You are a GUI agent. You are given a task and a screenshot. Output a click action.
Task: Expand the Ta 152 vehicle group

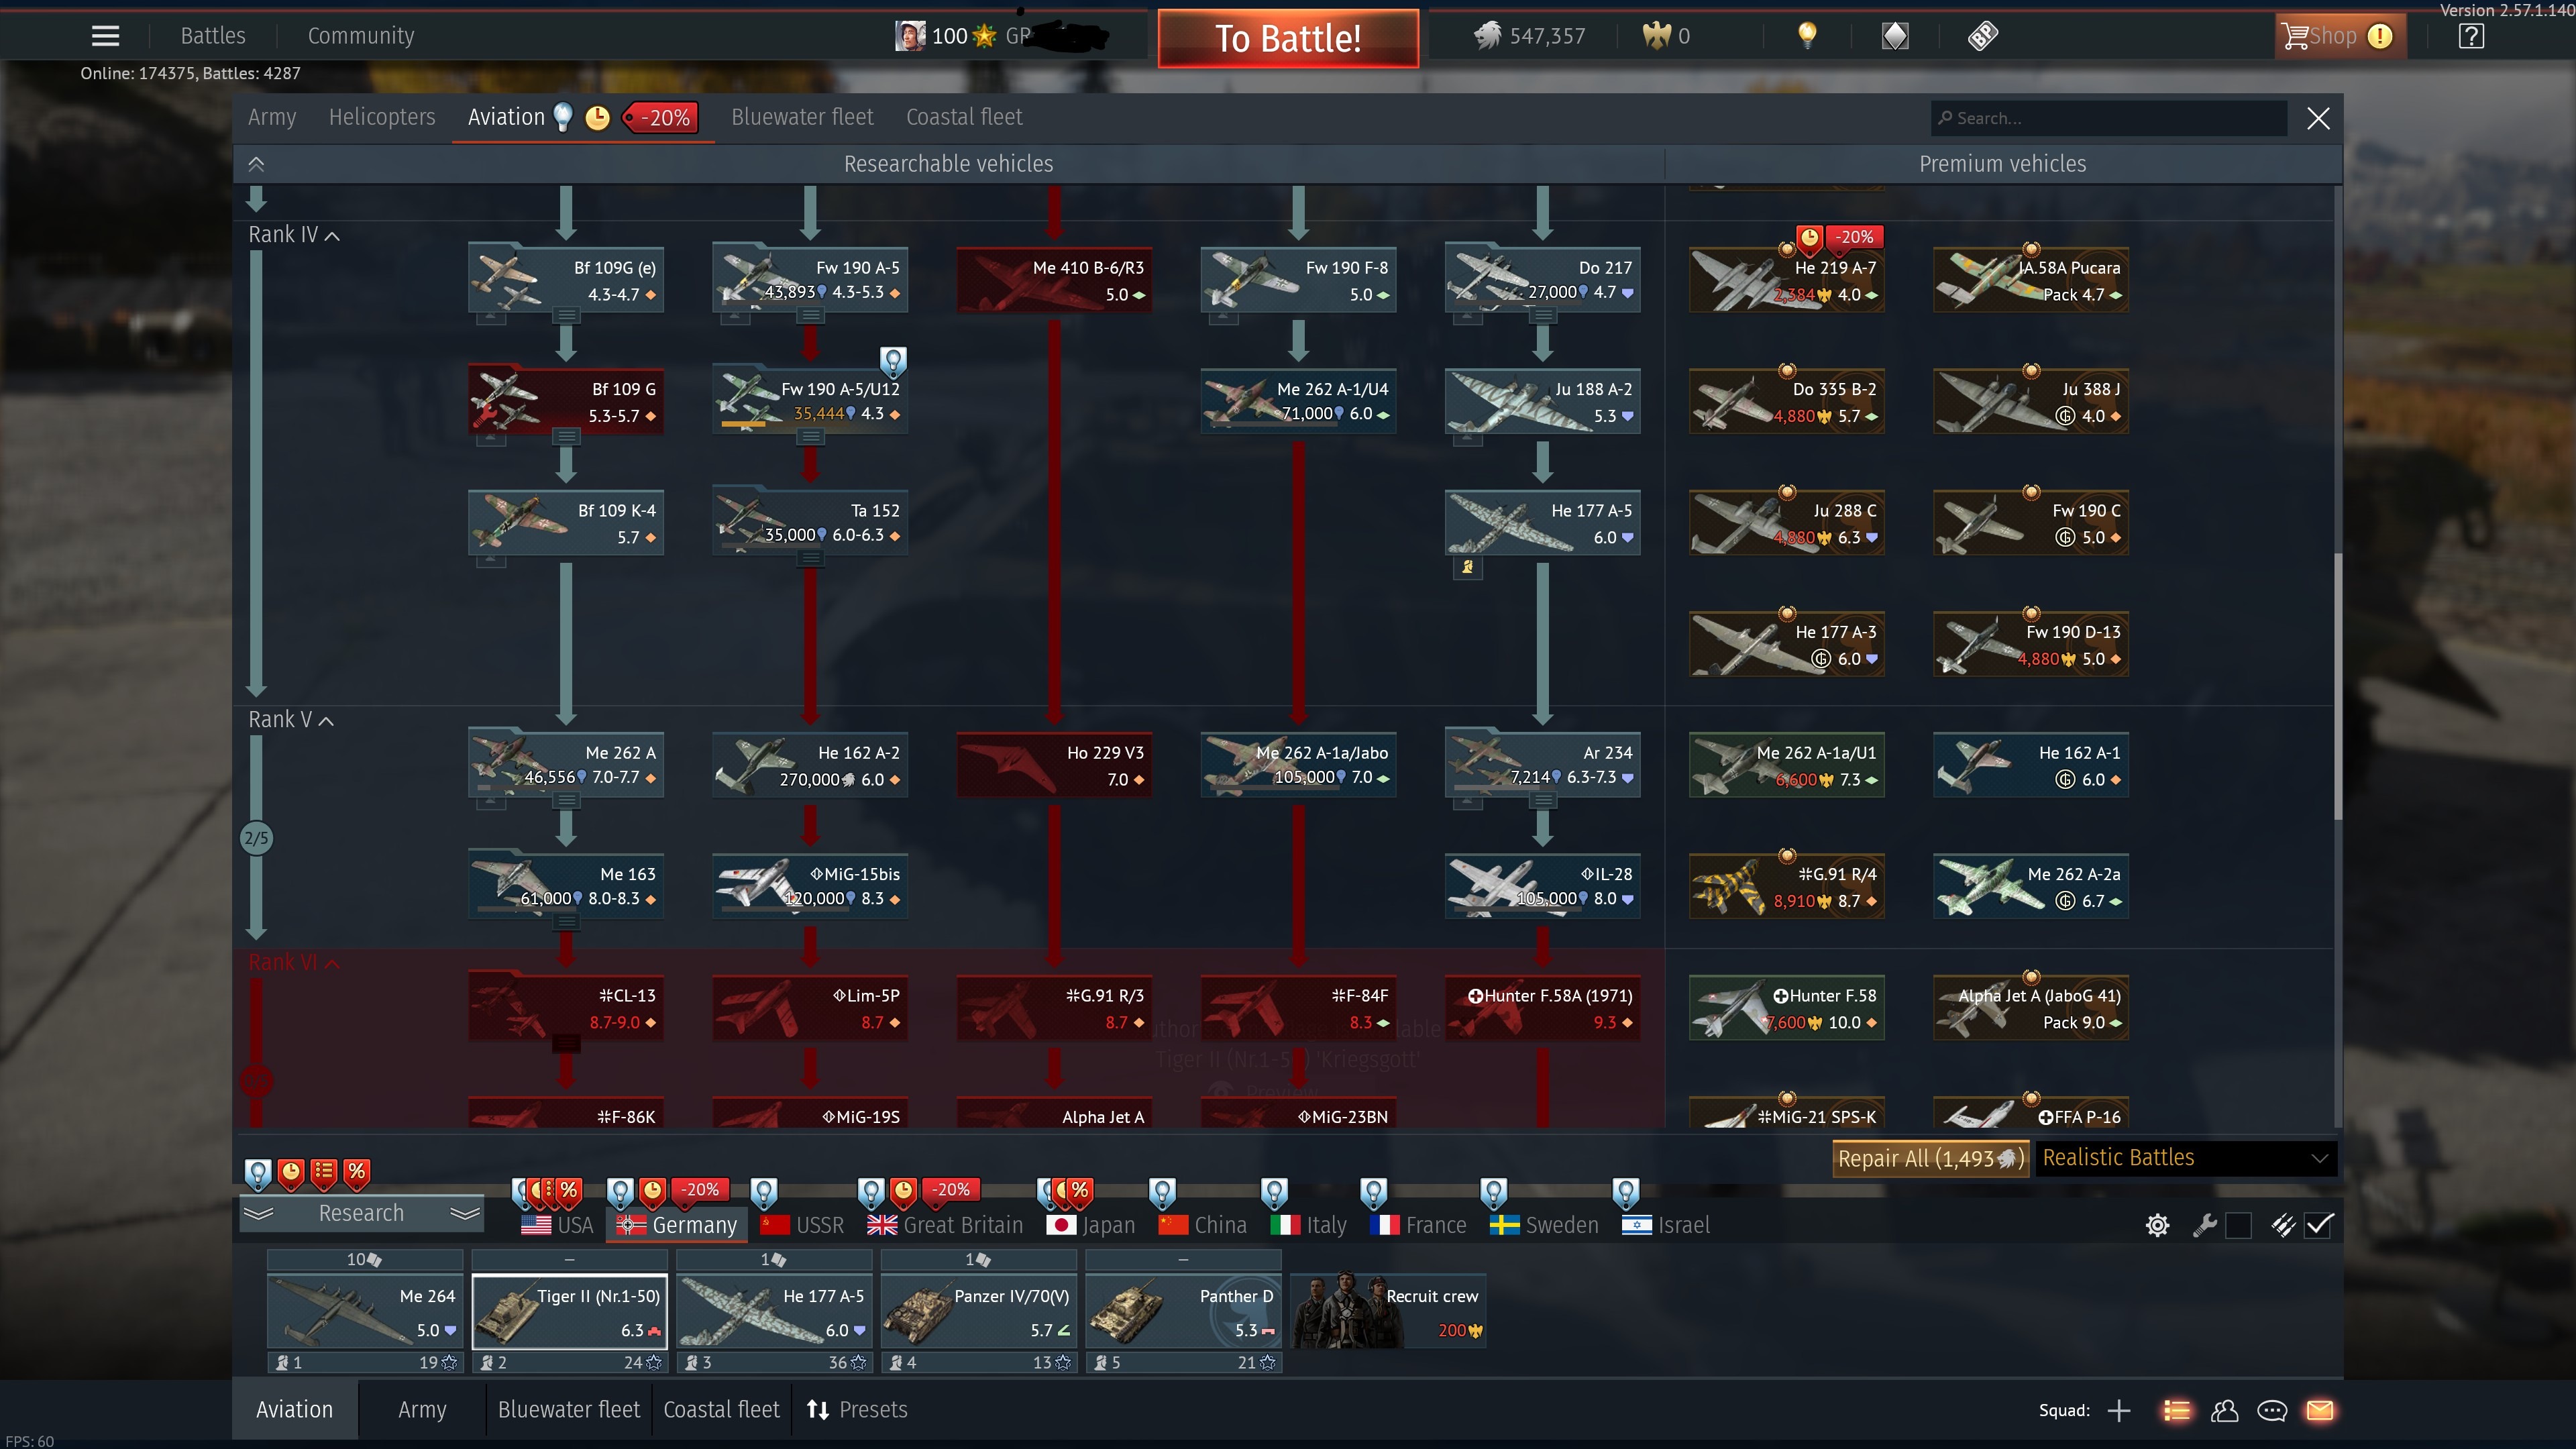click(x=811, y=558)
